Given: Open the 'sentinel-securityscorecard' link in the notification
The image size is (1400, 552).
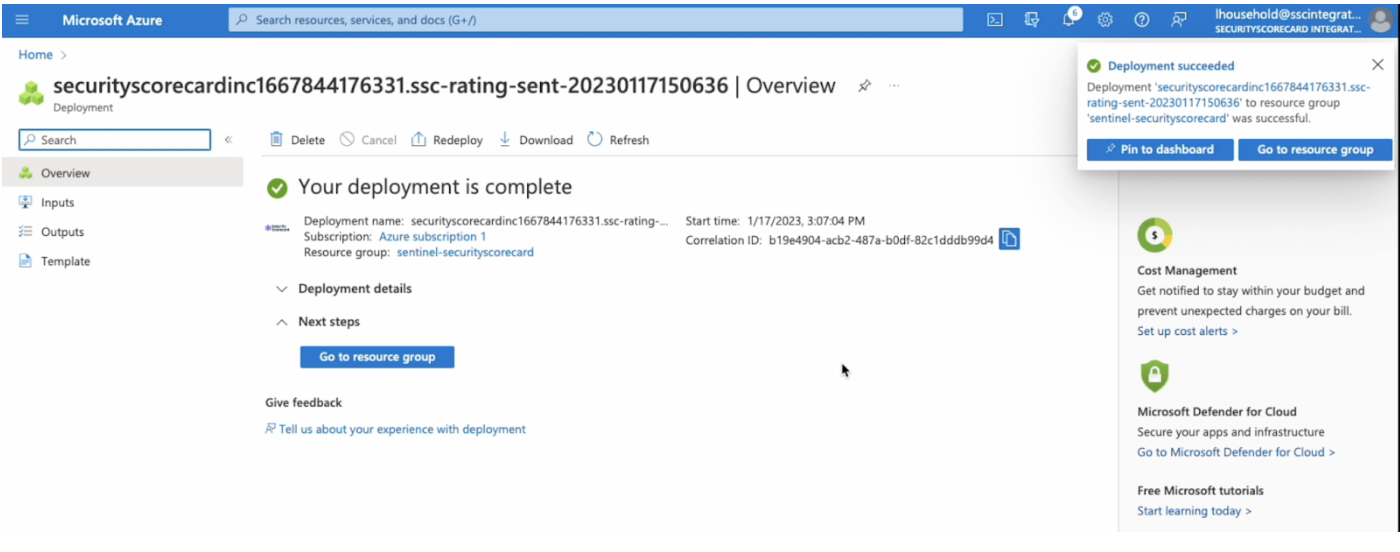Looking at the screenshot, I should click(1157, 118).
